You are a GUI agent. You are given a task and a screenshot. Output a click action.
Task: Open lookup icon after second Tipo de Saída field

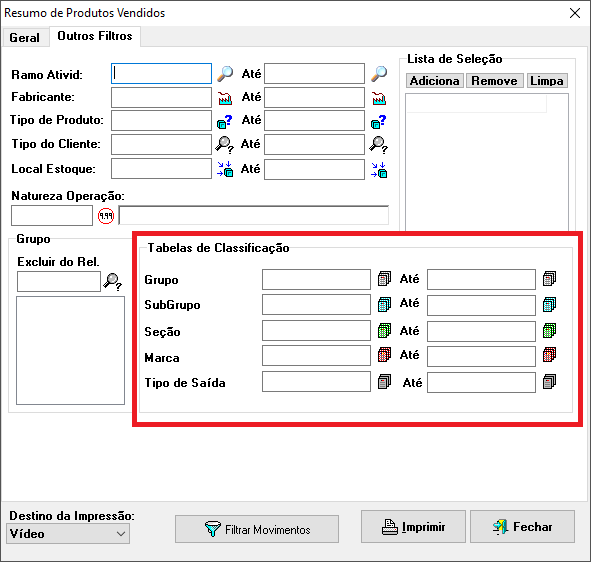549,382
